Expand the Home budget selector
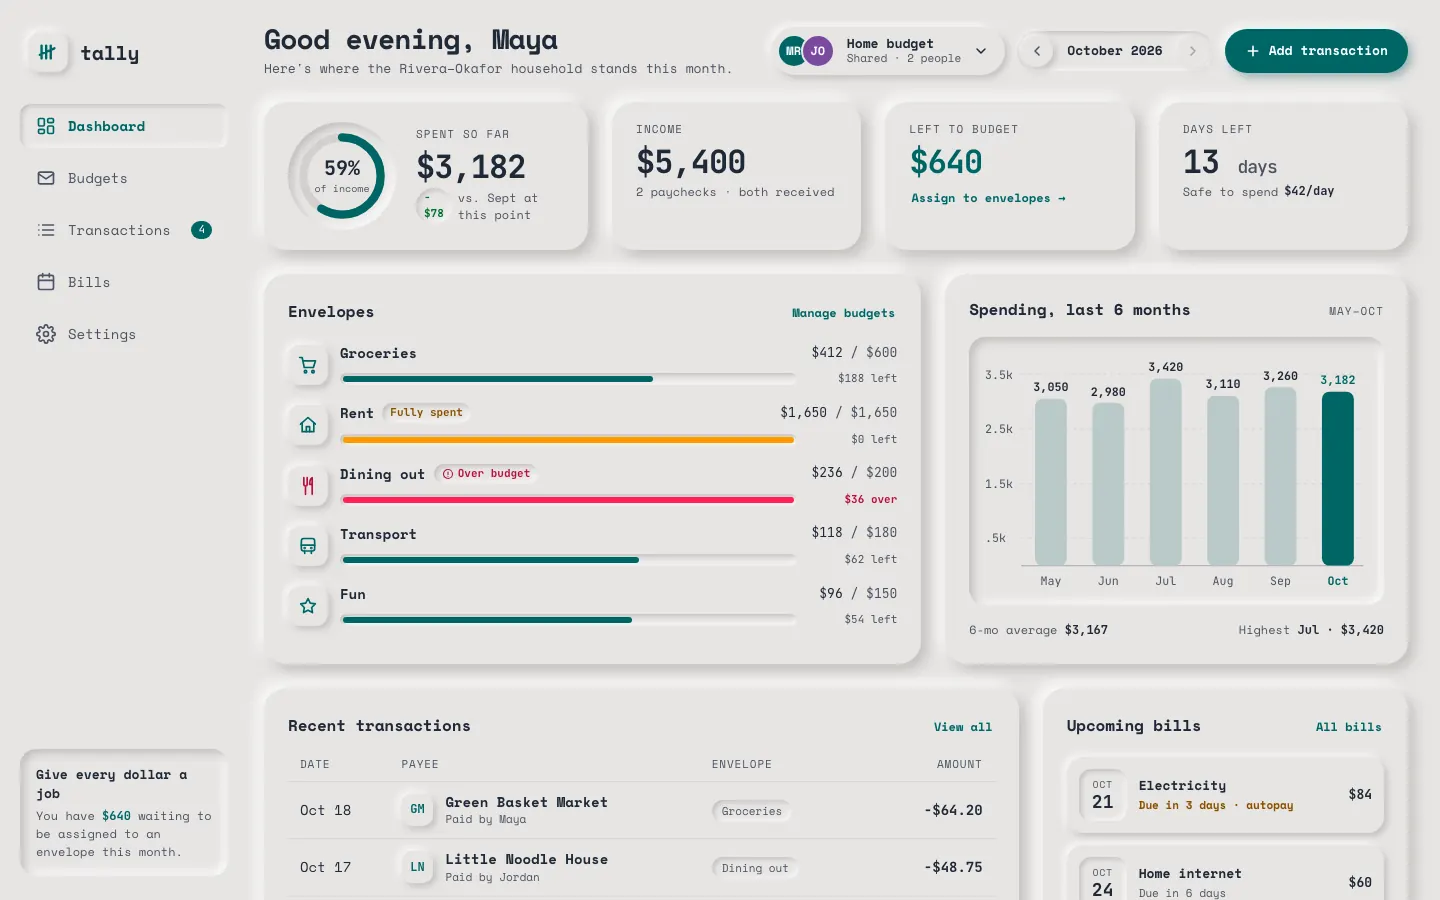The height and width of the screenshot is (900, 1440). click(x=887, y=51)
